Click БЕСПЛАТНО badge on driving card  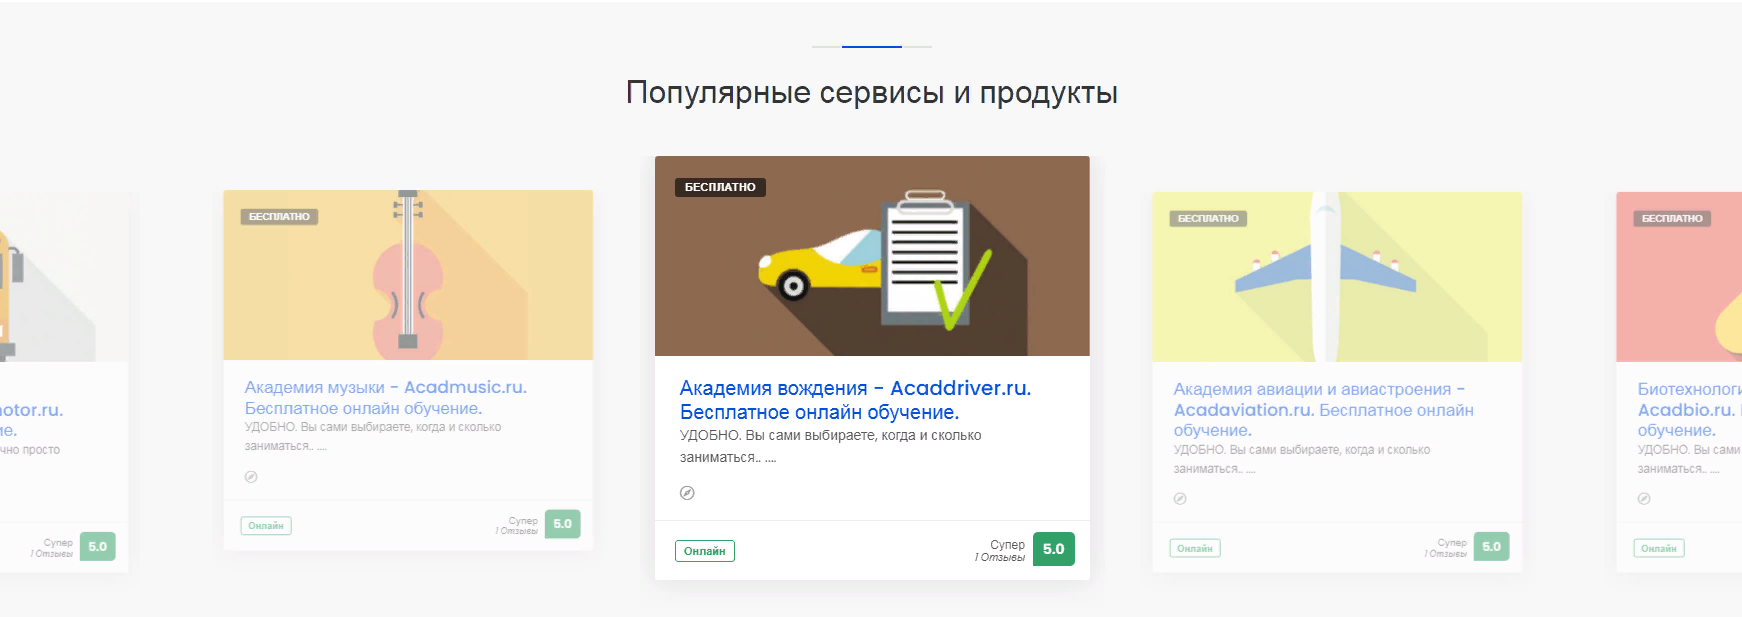[x=720, y=187]
